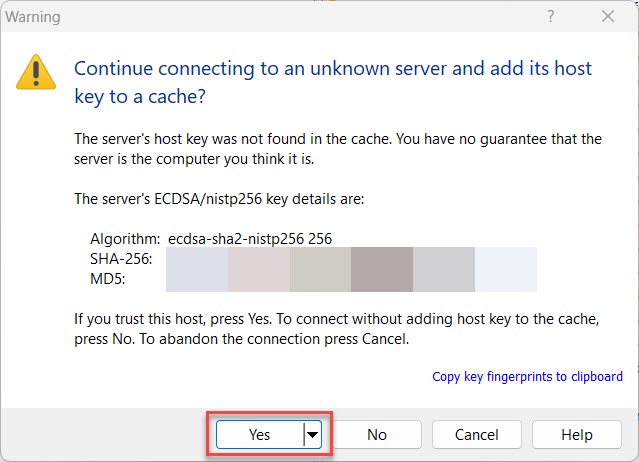
Task: Close the Warning dialog with X
Action: (x=607, y=16)
